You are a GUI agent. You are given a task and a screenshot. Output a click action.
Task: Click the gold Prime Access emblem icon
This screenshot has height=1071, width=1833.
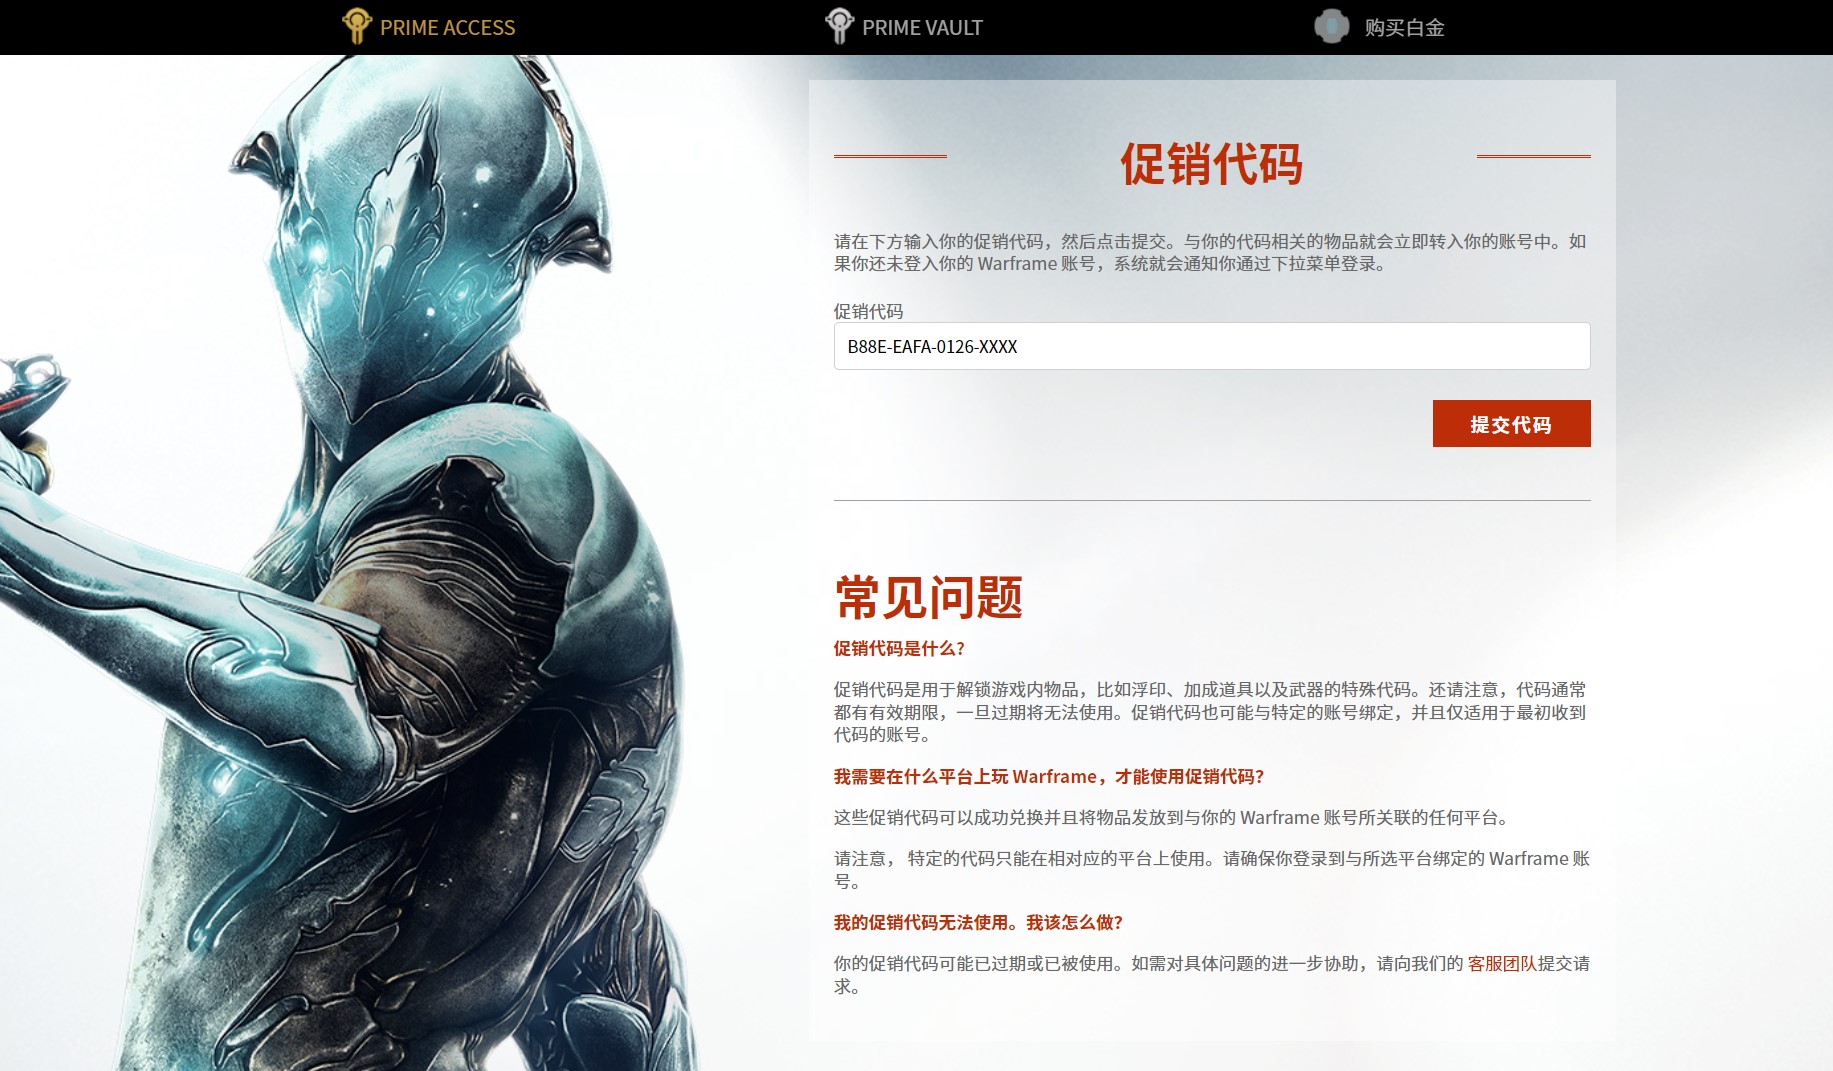click(356, 26)
